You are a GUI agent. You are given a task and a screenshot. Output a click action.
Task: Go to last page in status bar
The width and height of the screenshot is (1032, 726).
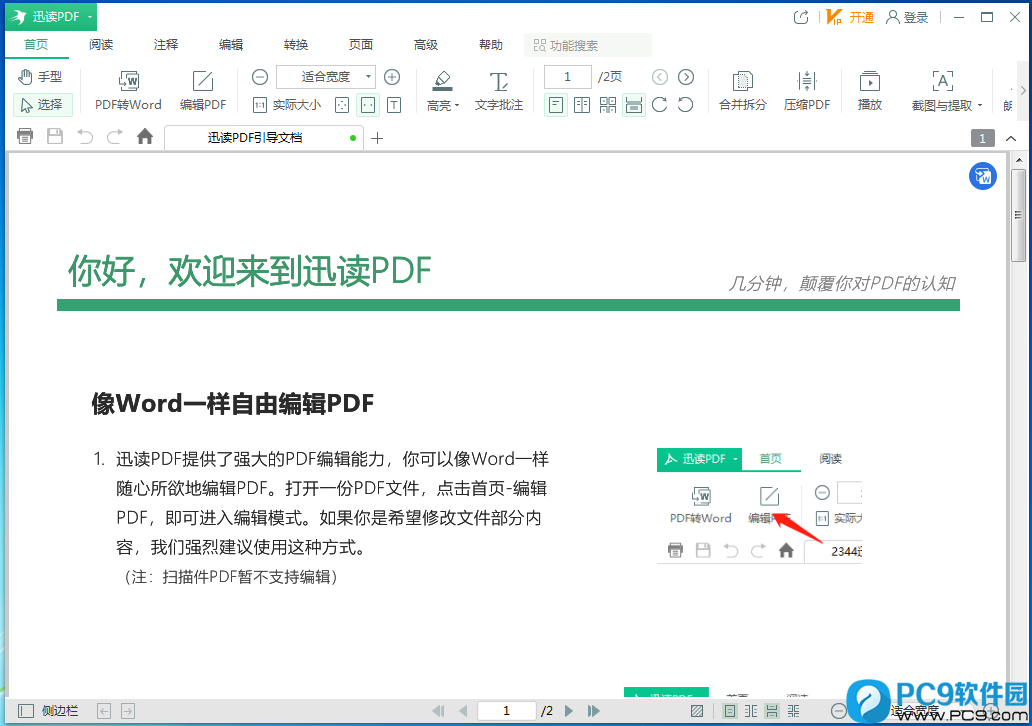click(594, 711)
